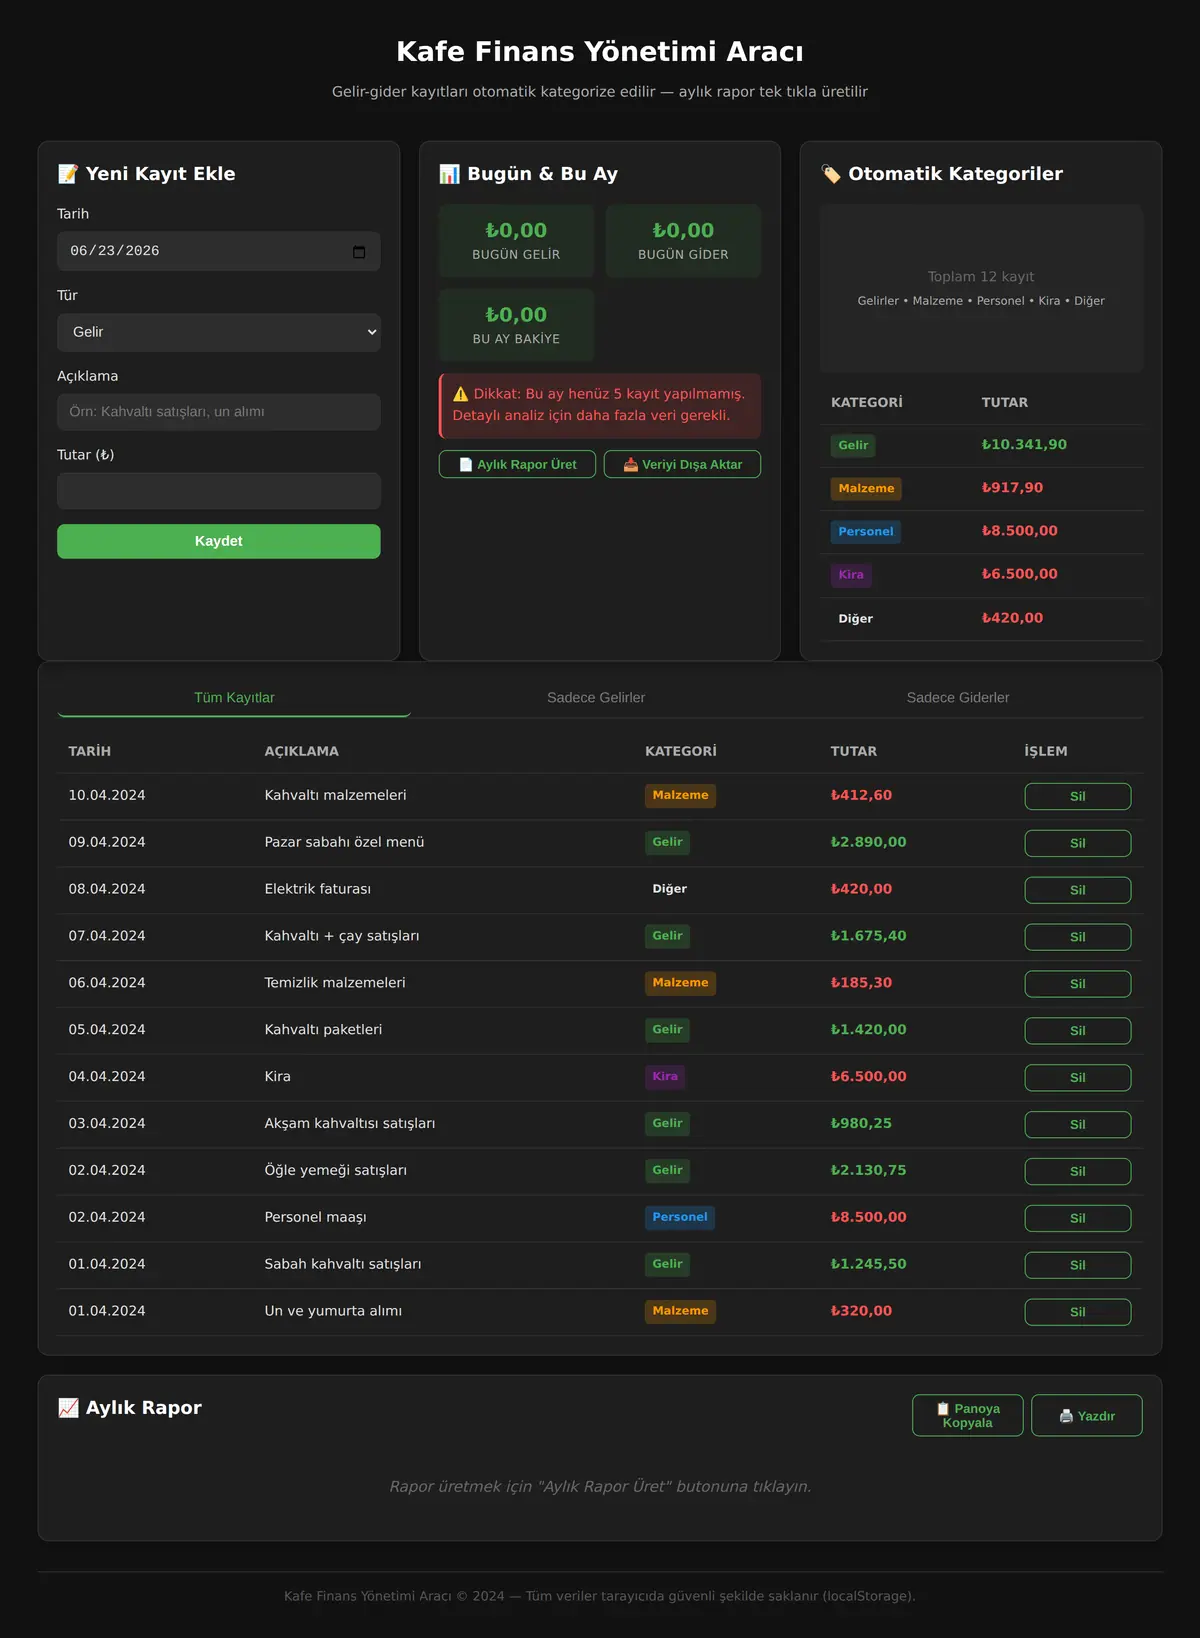The height and width of the screenshot is (1638, 1200).
Task: Click the Personel category badge in summary table
Action: pyautogui.click(x=866, y=531)
